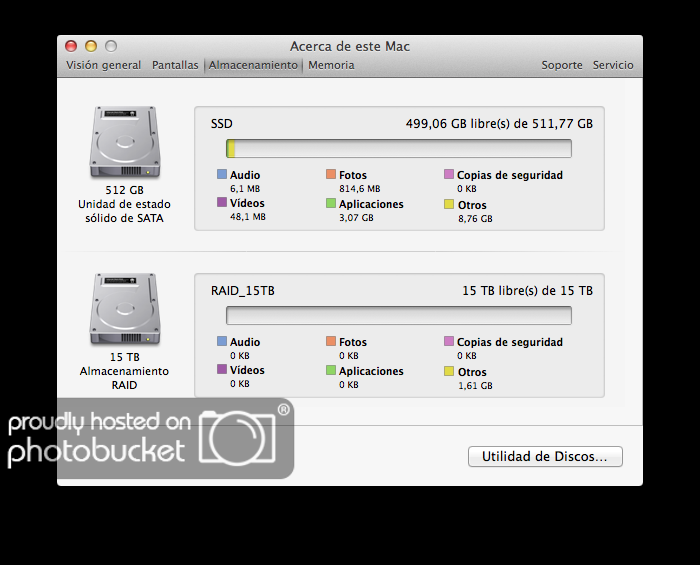Click the 15 TB RAID drive icon
The height and width of the screenshot is (565, 700).
click(x=125, y=309)
